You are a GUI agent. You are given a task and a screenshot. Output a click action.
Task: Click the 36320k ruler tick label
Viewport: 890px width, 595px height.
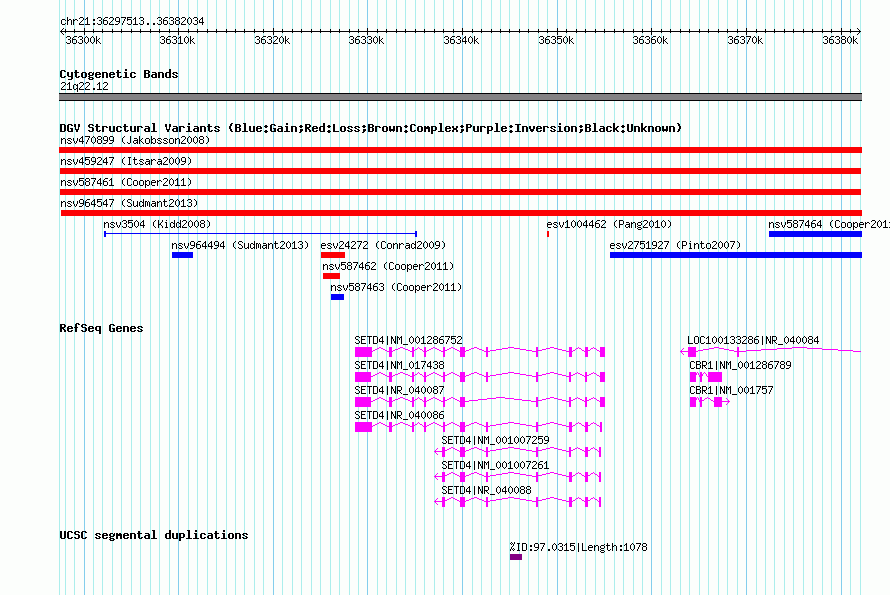tap(272, 40)
